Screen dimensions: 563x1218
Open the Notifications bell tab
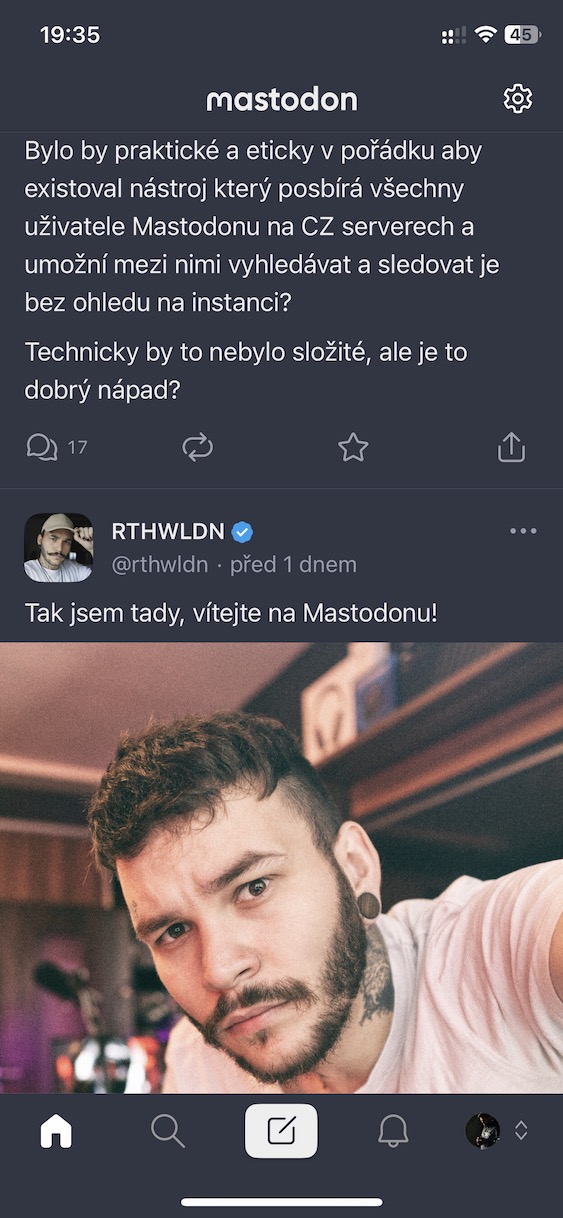tap(393, 1131)
